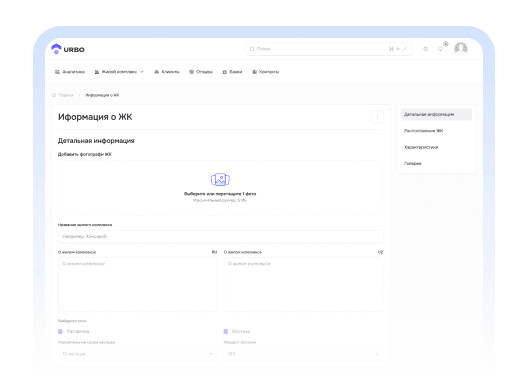Screen dimensions: 529x380
Task: Expand the Жилой комплекс dropdown chevron
Action: pos(142,72)
